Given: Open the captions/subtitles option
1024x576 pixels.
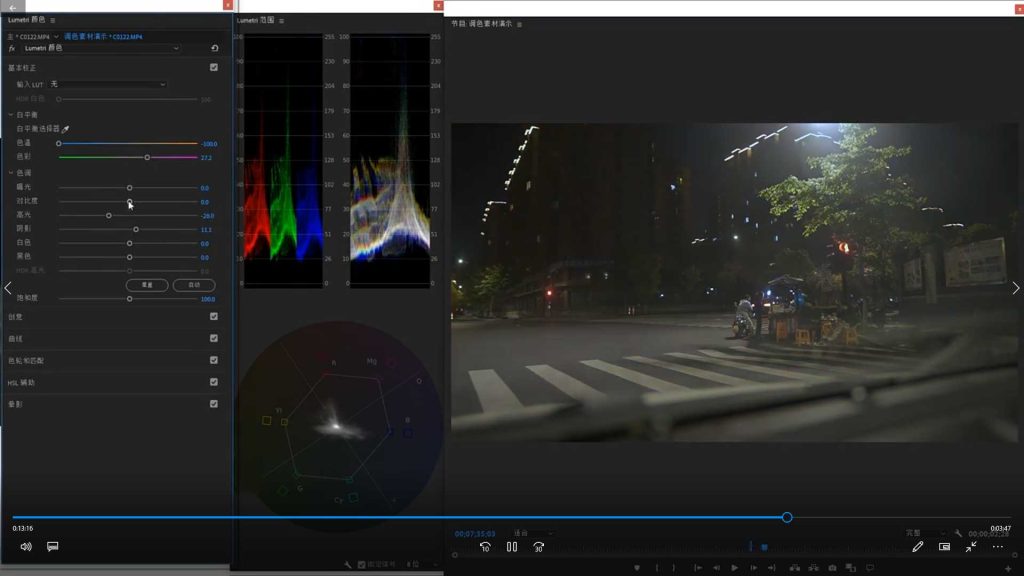Looking at the screenshot, I should tap(53, 547).
